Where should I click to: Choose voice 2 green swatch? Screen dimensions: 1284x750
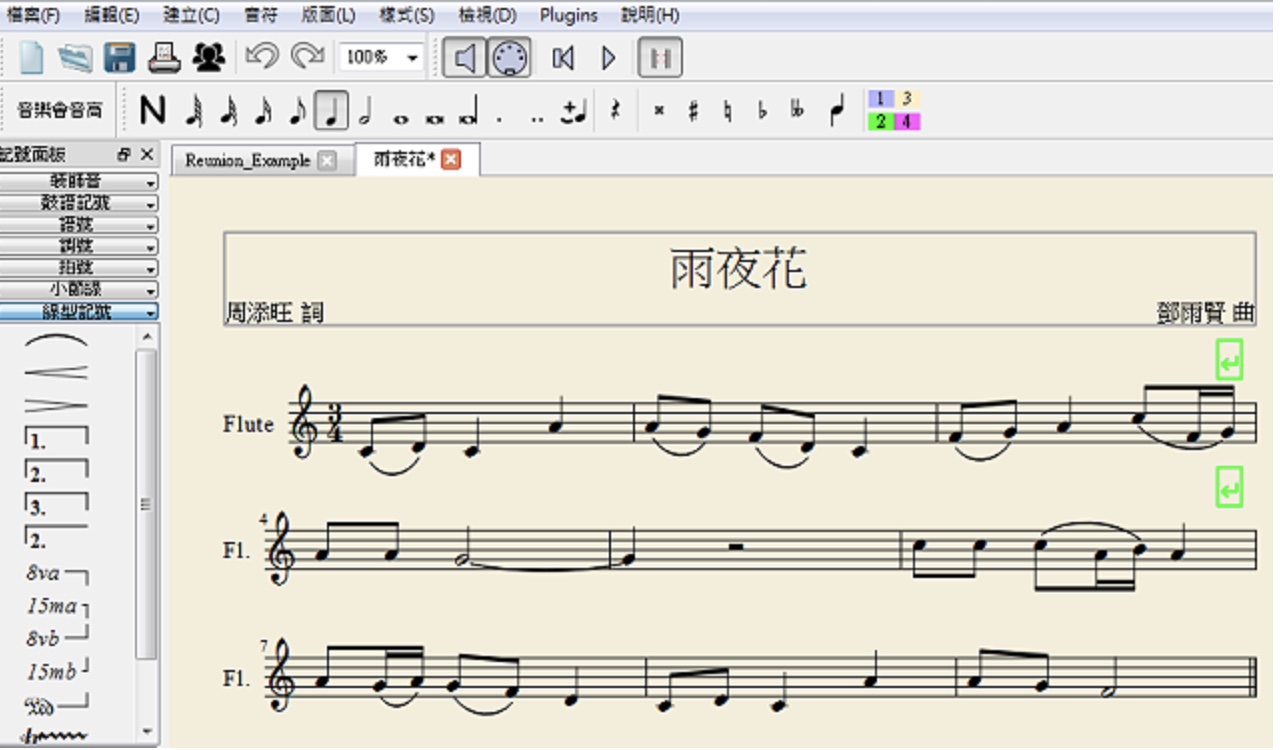[x=881, y=122]
